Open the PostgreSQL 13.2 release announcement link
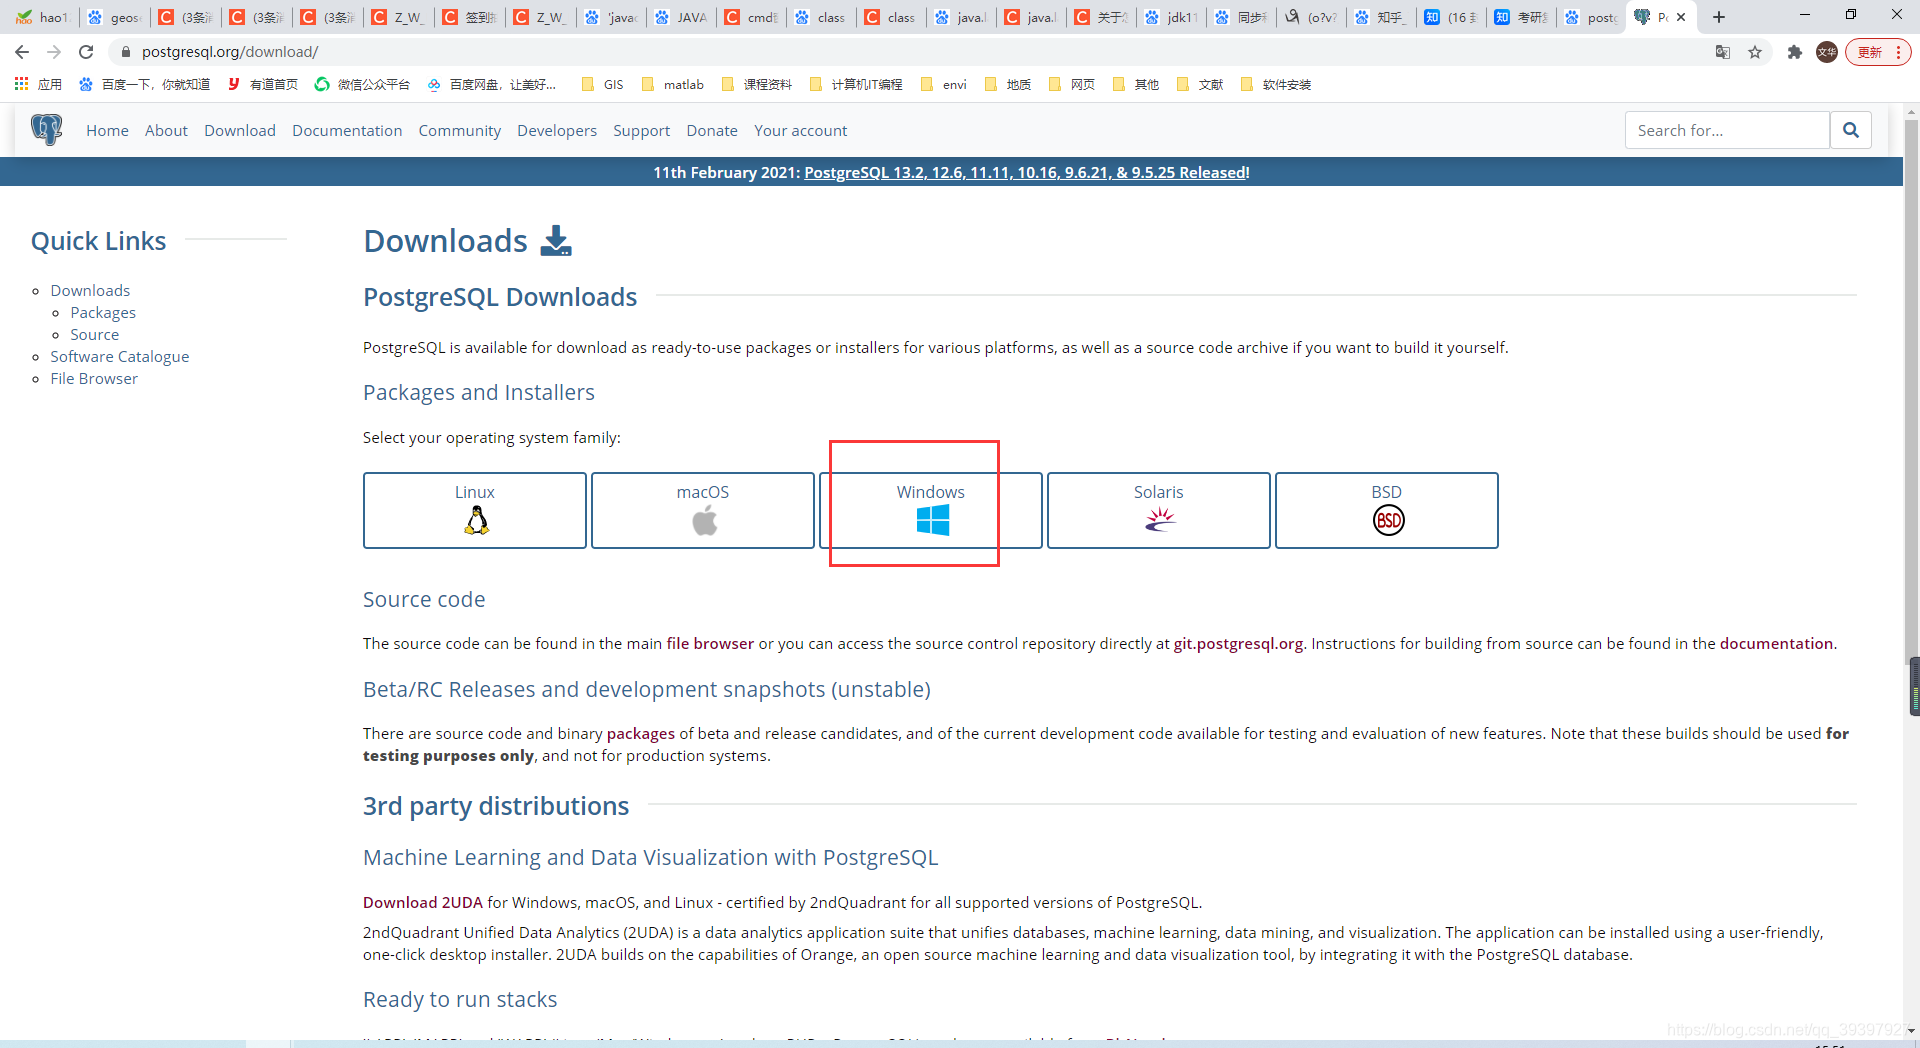1920x1048 pixels. pos(1027,172)
